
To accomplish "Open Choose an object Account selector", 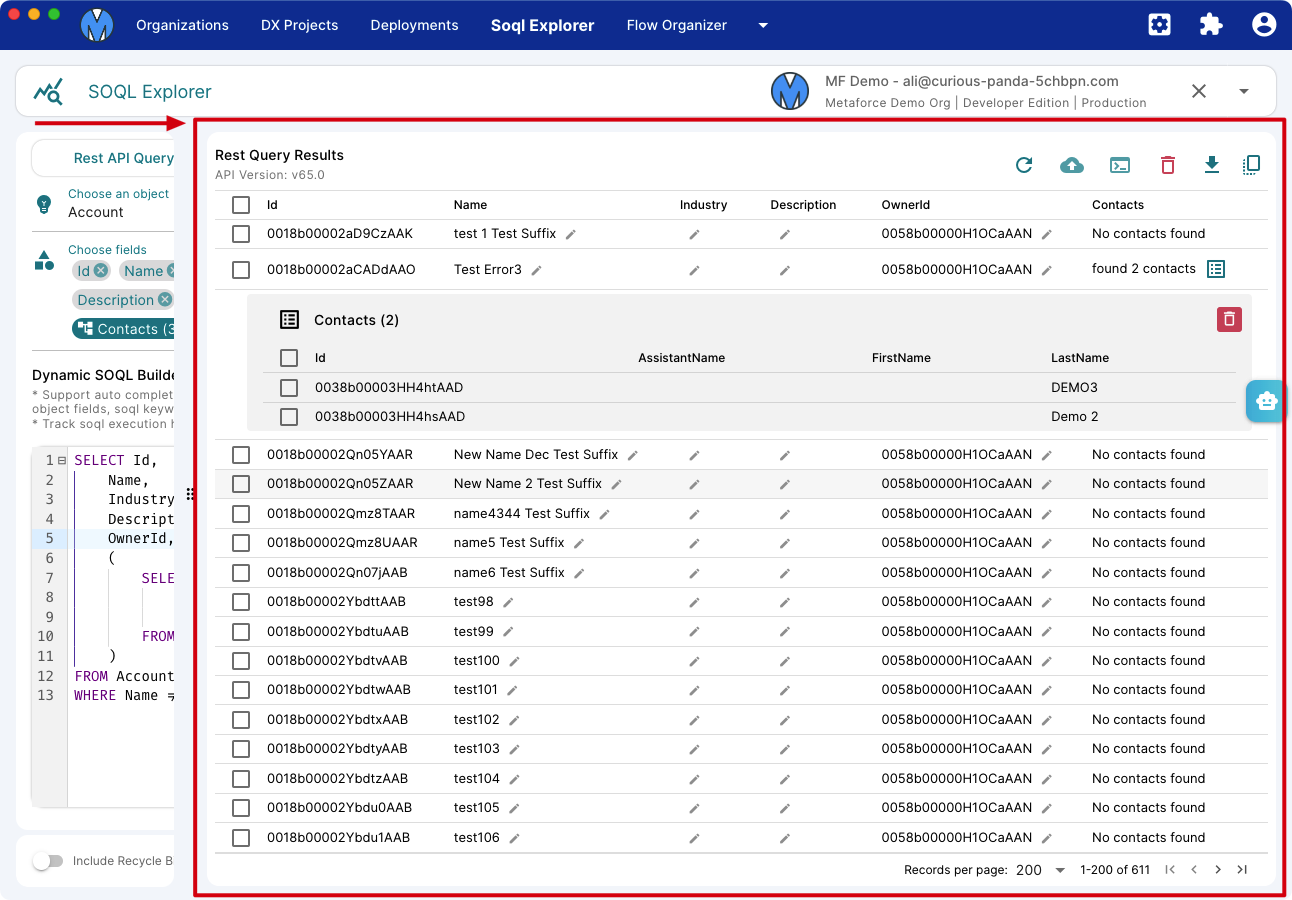I will [x=118, y=203].
